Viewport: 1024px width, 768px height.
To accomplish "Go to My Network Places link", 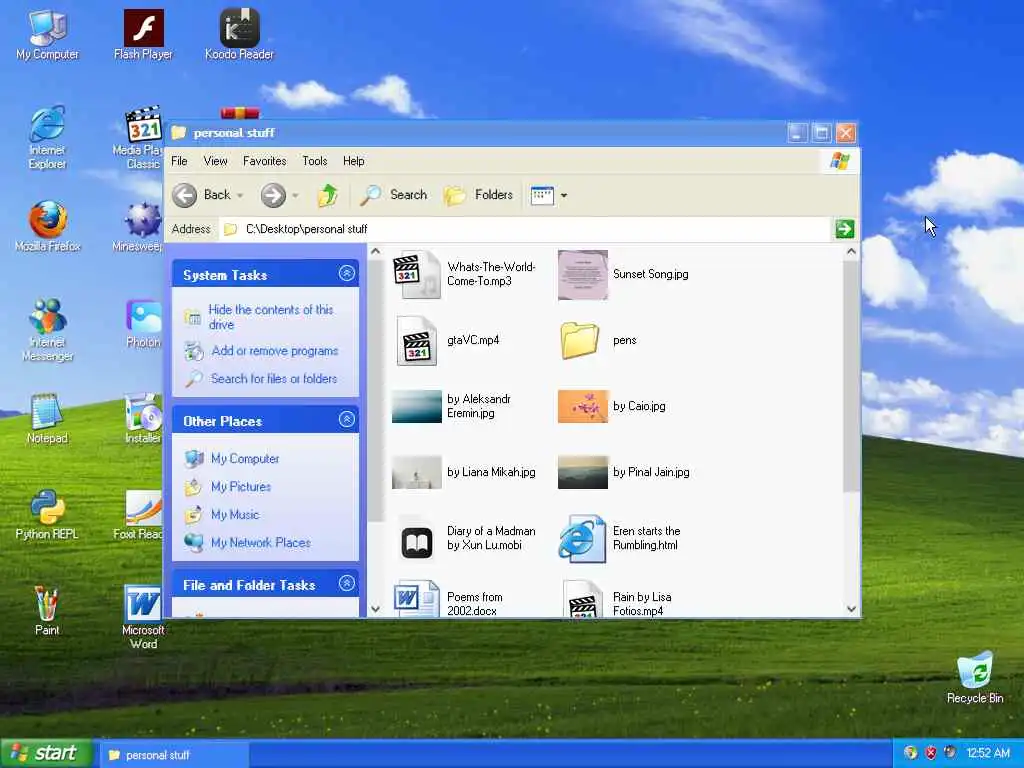I will point(261,543).
